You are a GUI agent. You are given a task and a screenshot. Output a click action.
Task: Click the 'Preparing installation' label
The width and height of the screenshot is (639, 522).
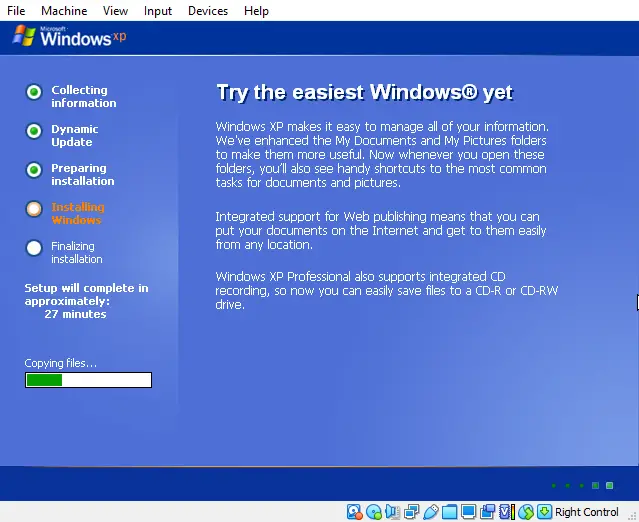pyautogui.click(x=83, y=174)
